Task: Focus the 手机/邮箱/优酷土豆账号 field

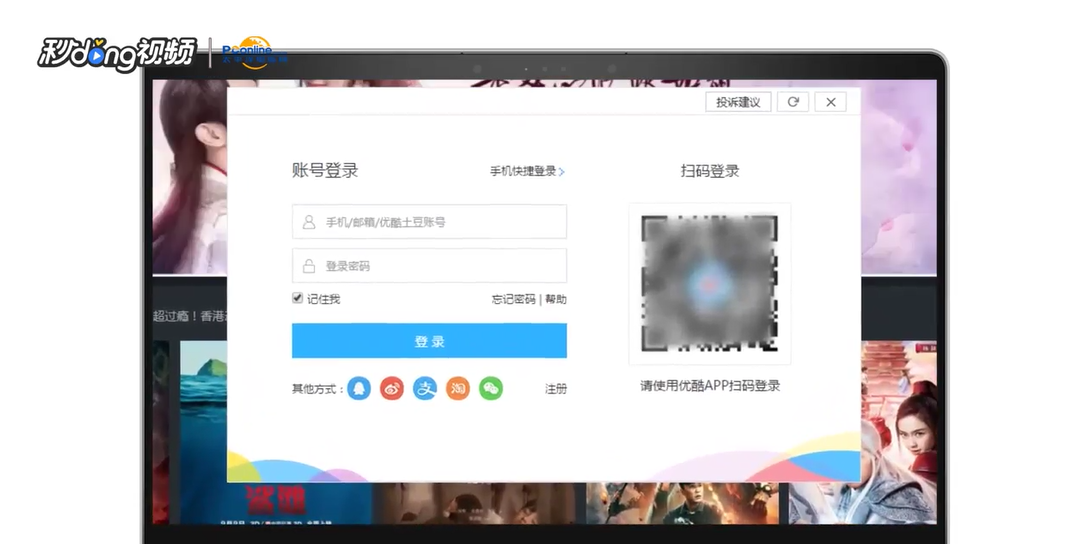Action: [429, 222]
